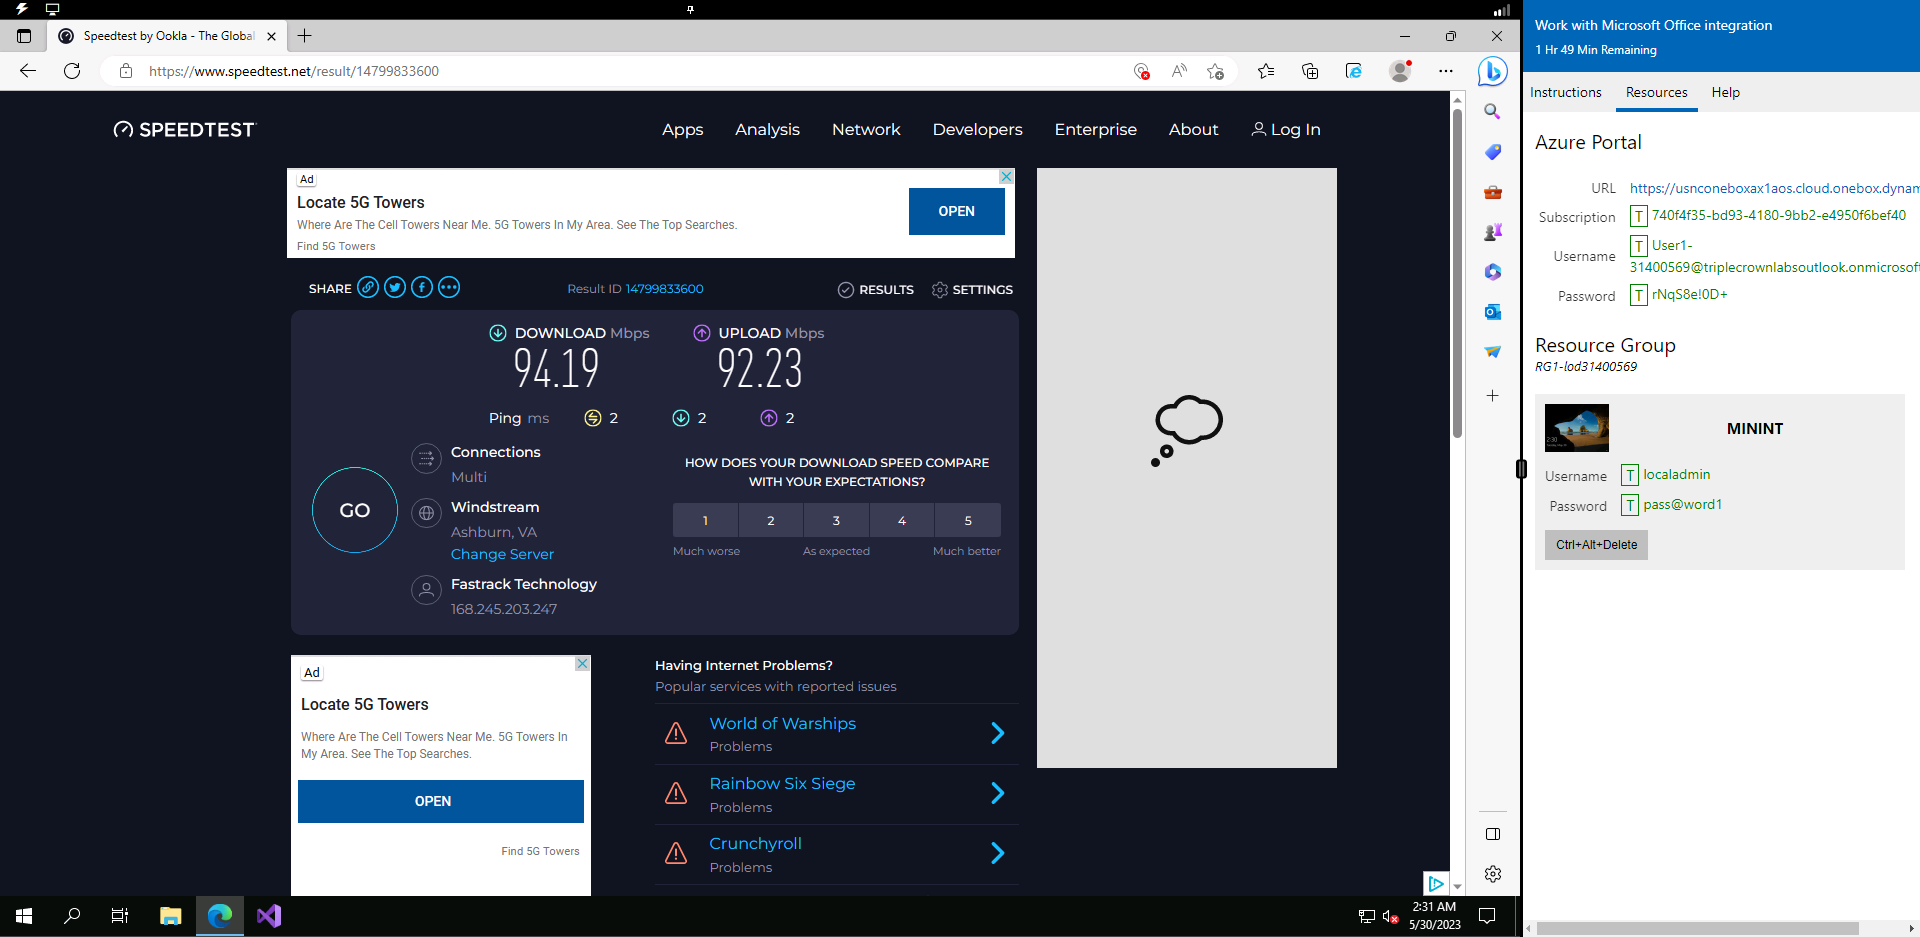Viewport: 1920px width, 937px height.
Task: Open the browser profile avatar
Action: [x=1400, y=71]
